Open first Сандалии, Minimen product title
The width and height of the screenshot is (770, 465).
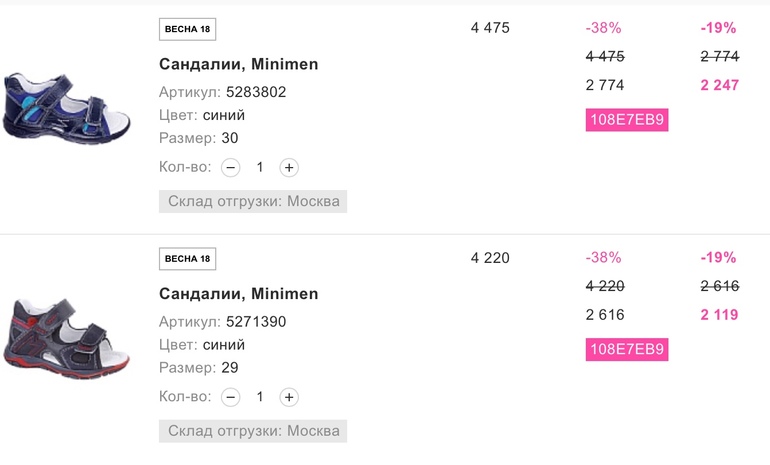[x=238, y=64]
